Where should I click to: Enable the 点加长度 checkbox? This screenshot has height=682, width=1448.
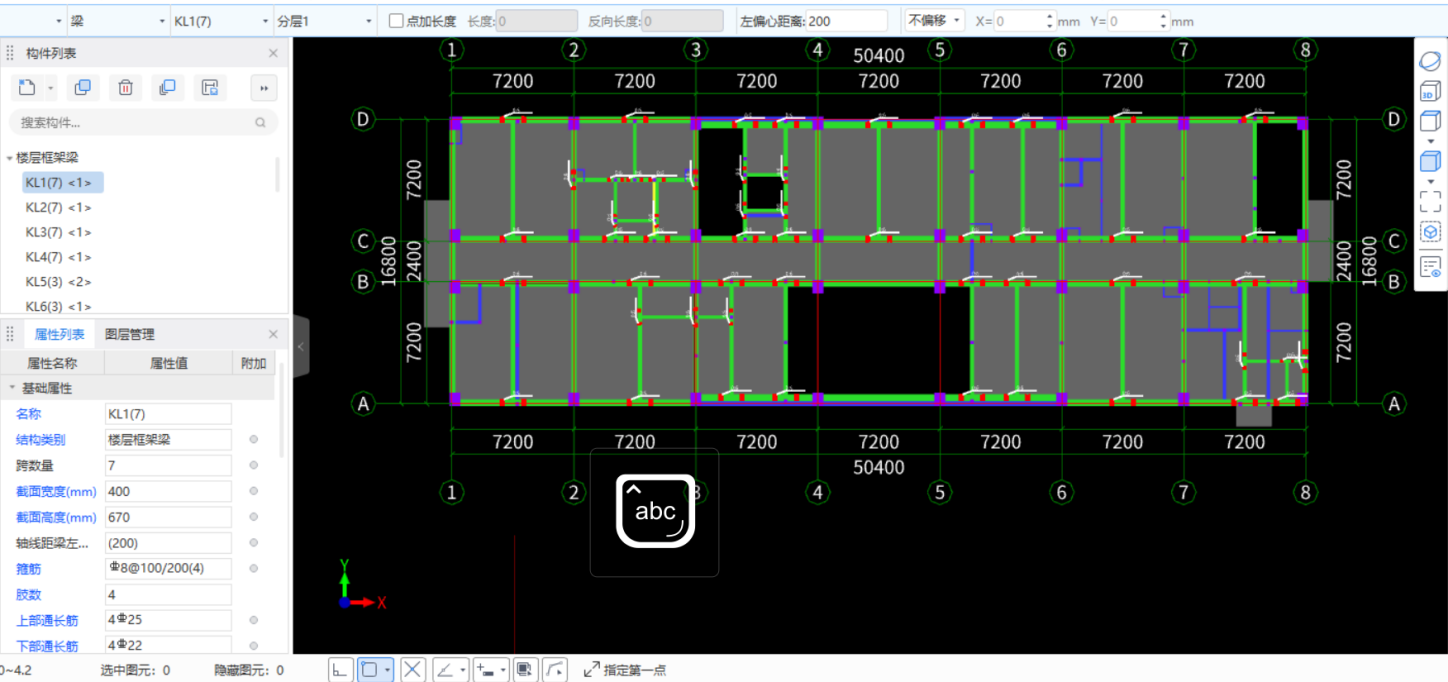click(x=396, y=21)
